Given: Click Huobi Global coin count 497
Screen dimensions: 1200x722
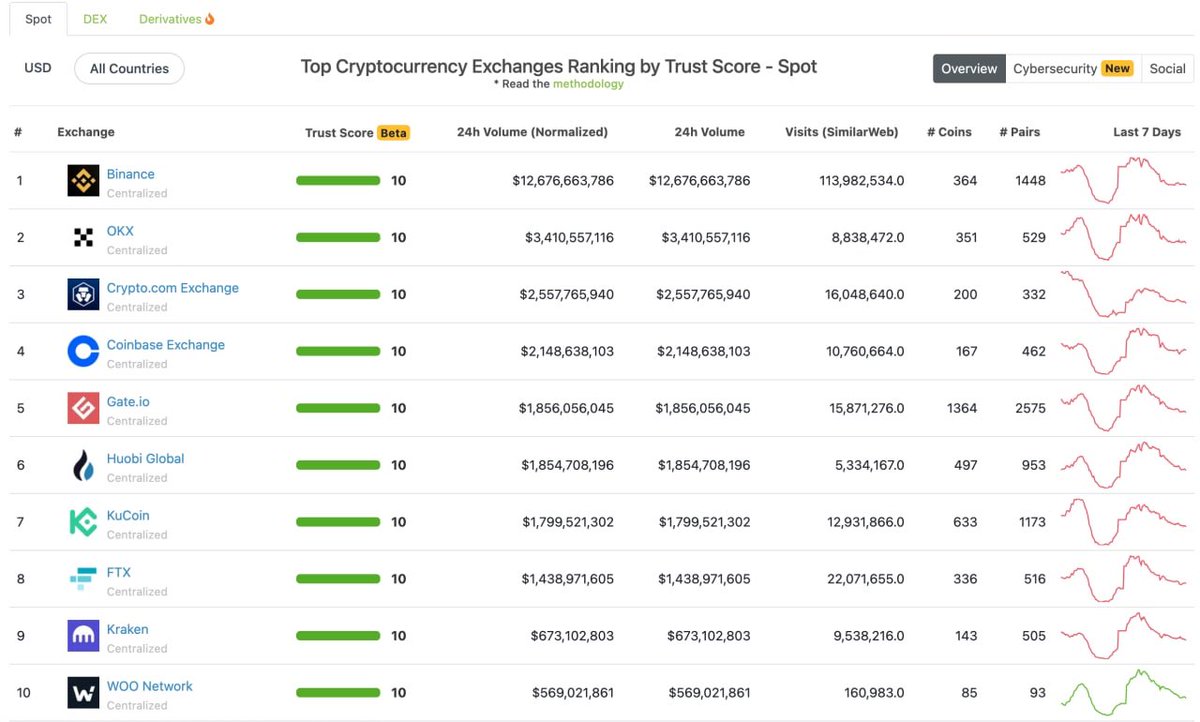Looking at the screenshot, I should tap(966, 465).
